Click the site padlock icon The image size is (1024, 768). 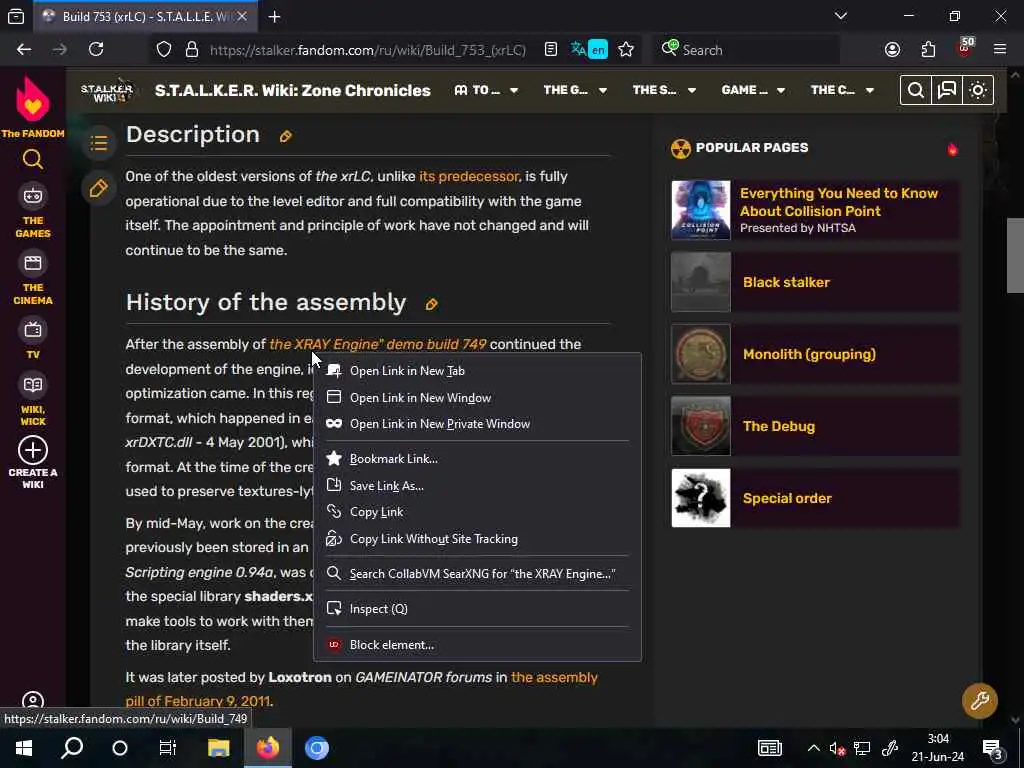tap(191, 50)
